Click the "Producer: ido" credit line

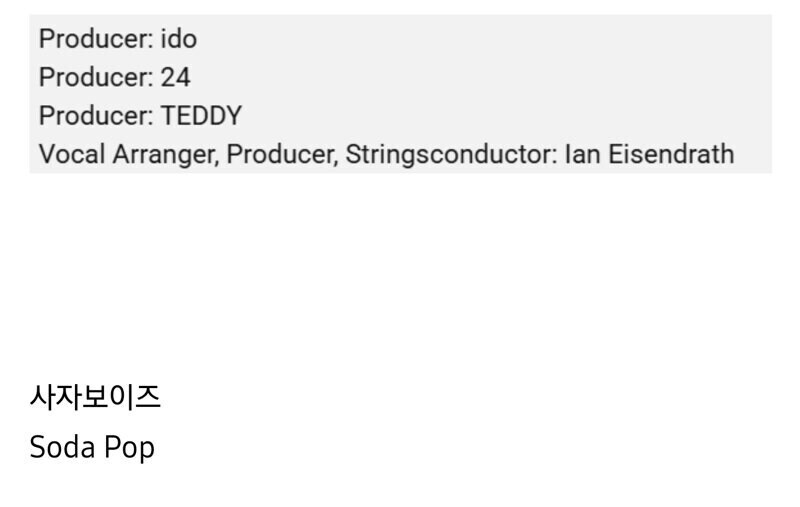click(118, 39)
